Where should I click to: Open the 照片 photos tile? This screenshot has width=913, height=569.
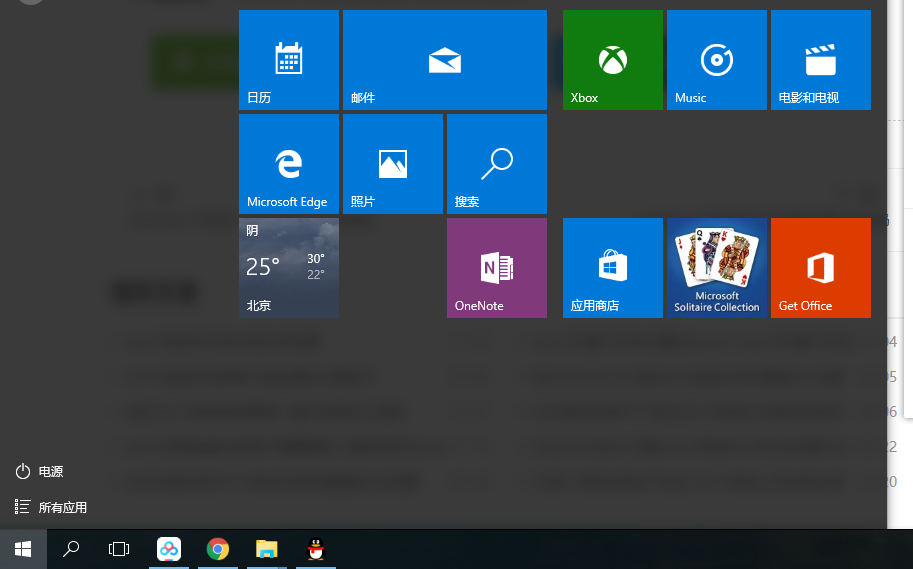click(393, 164)
